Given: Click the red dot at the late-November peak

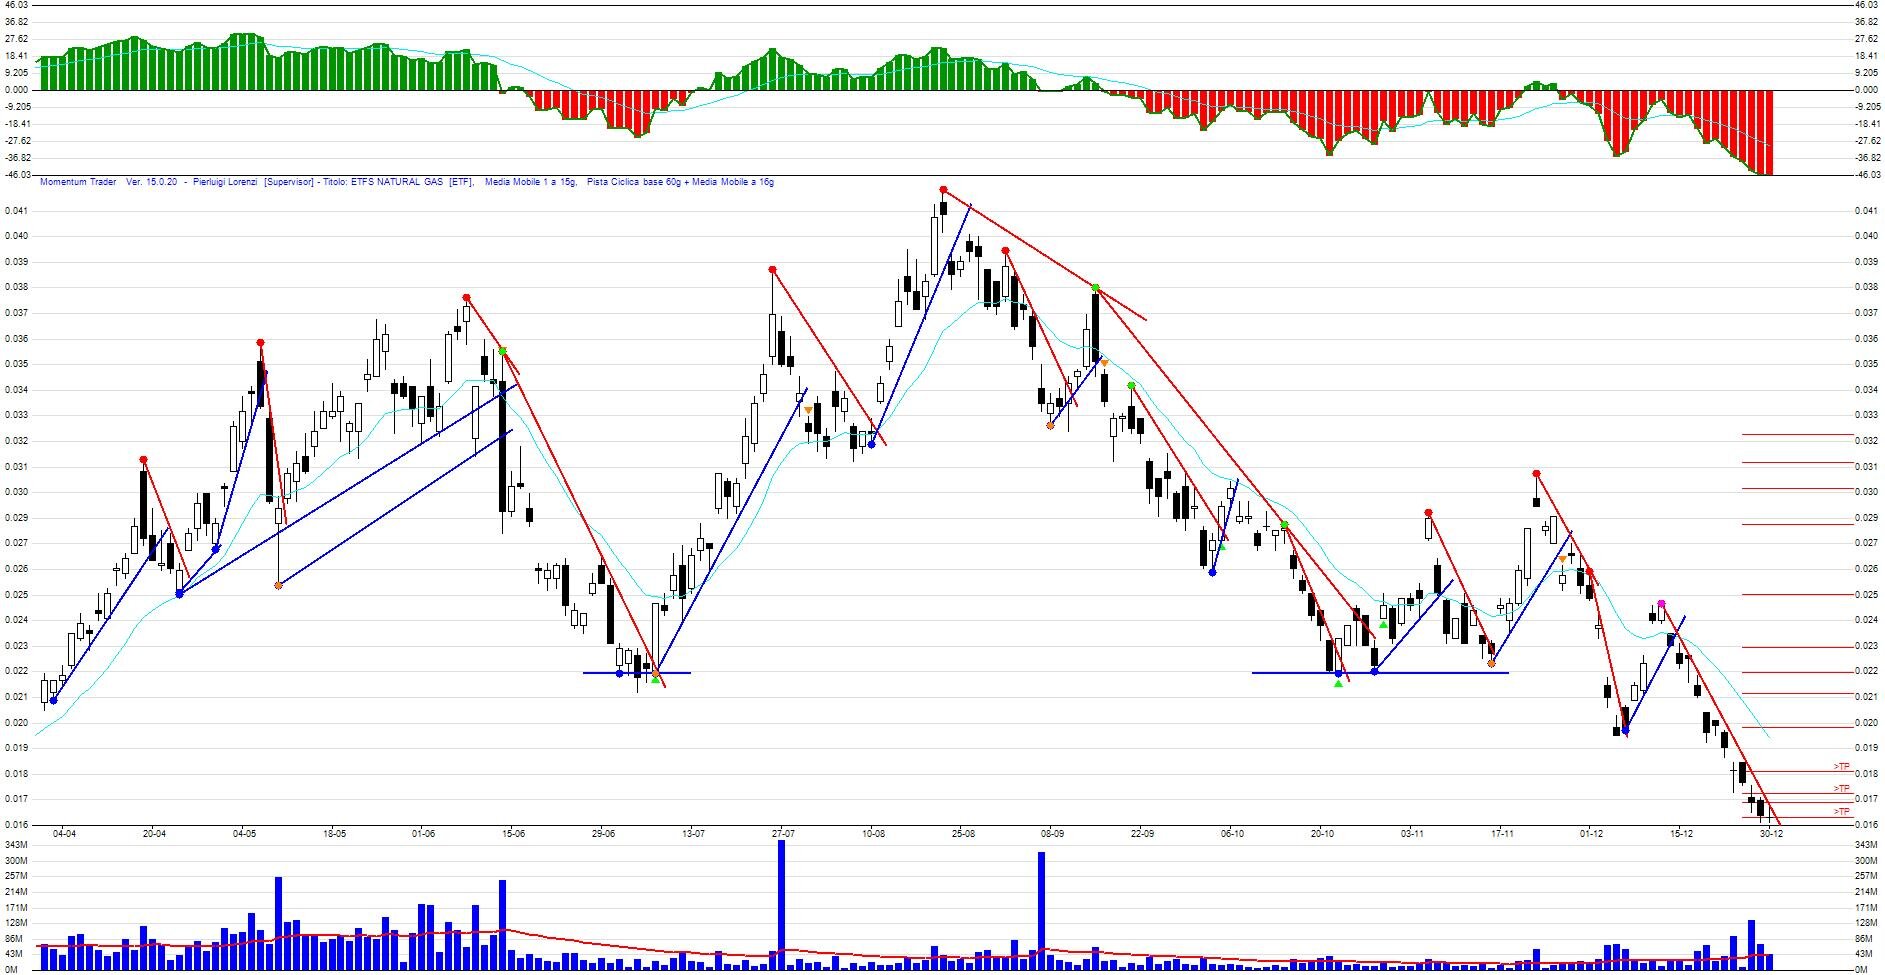Looking at the screenshot, I should 1536,473.
